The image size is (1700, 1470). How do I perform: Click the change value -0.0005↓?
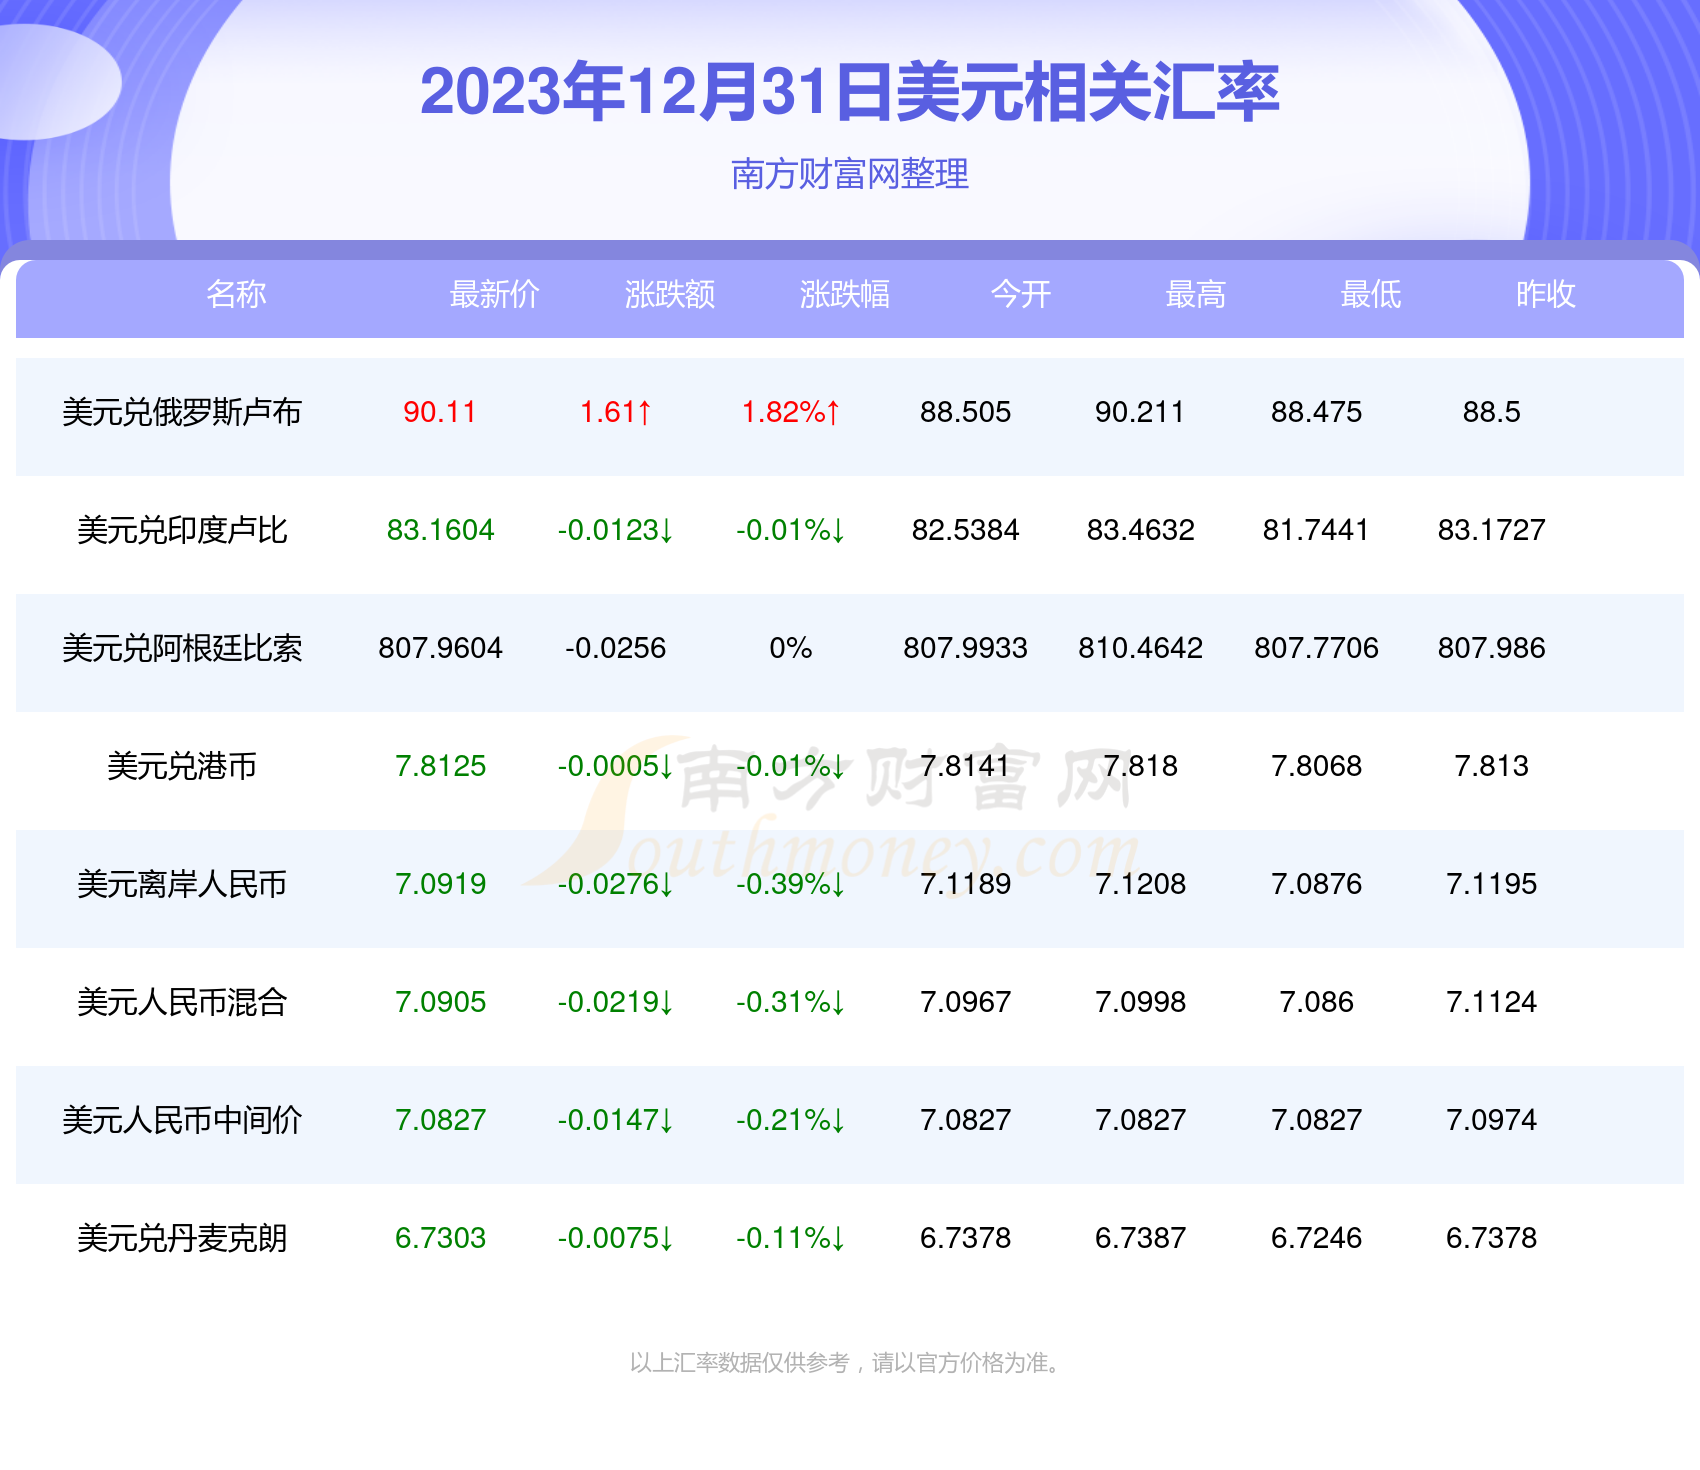point(616,766)
